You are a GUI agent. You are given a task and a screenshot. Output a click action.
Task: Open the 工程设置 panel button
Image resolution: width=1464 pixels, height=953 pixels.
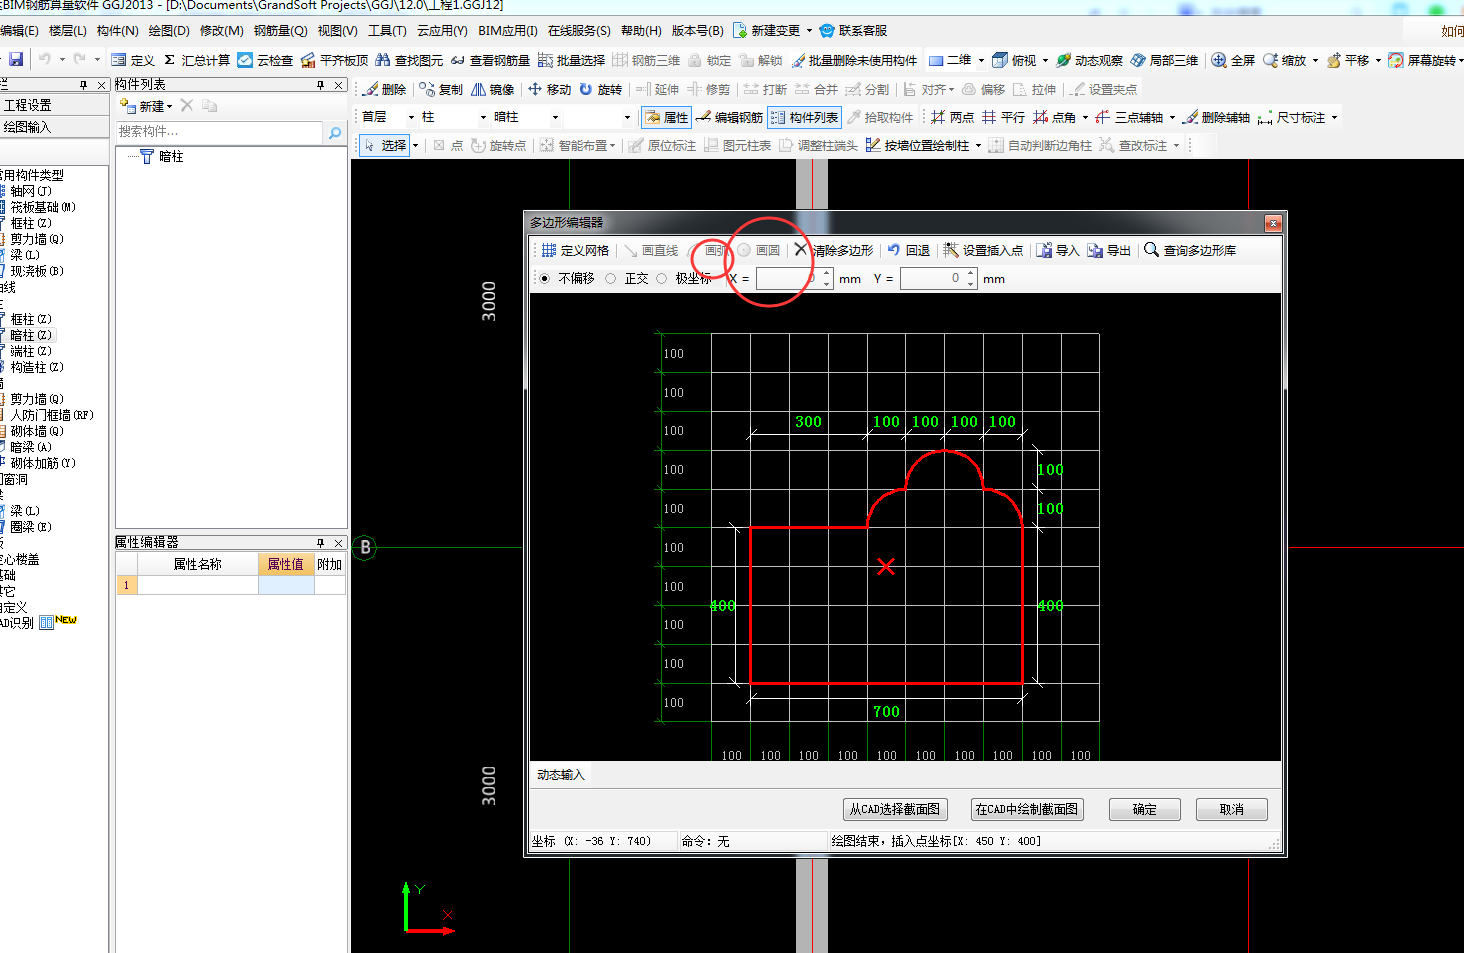tap(54, 105)
